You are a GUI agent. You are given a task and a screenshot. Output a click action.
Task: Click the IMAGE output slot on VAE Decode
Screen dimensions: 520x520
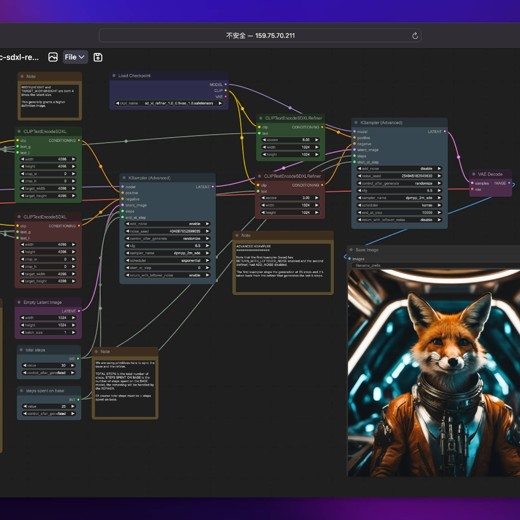(509, 183)
